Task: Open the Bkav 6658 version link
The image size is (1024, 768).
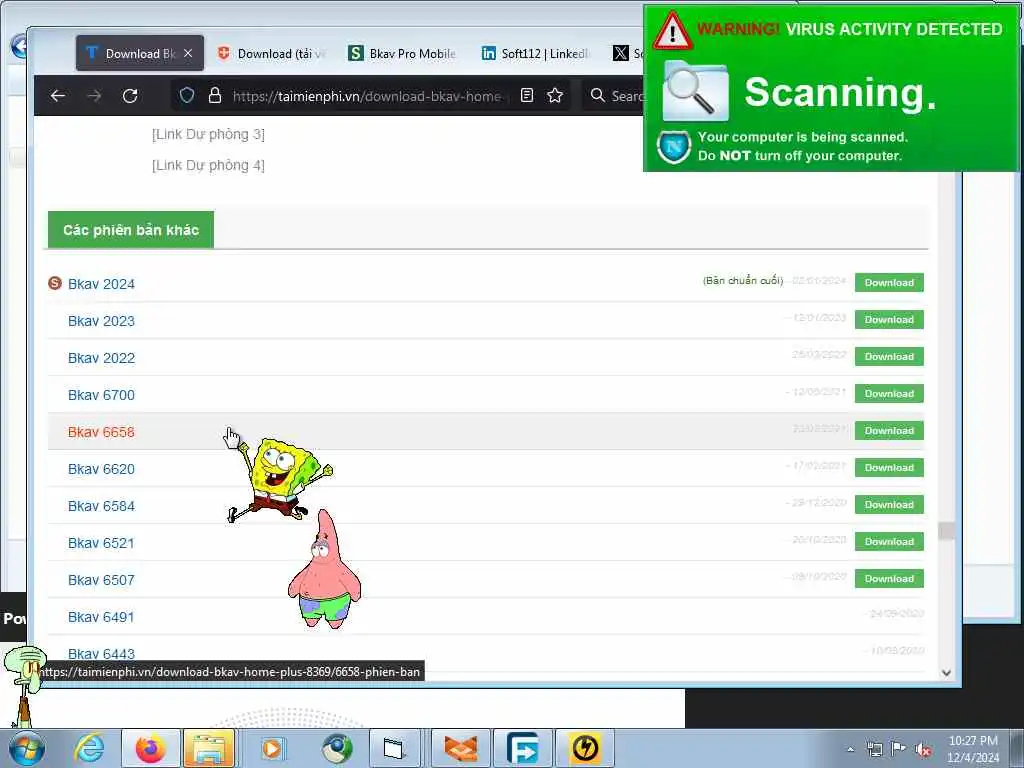Action: tap(101, 432)
